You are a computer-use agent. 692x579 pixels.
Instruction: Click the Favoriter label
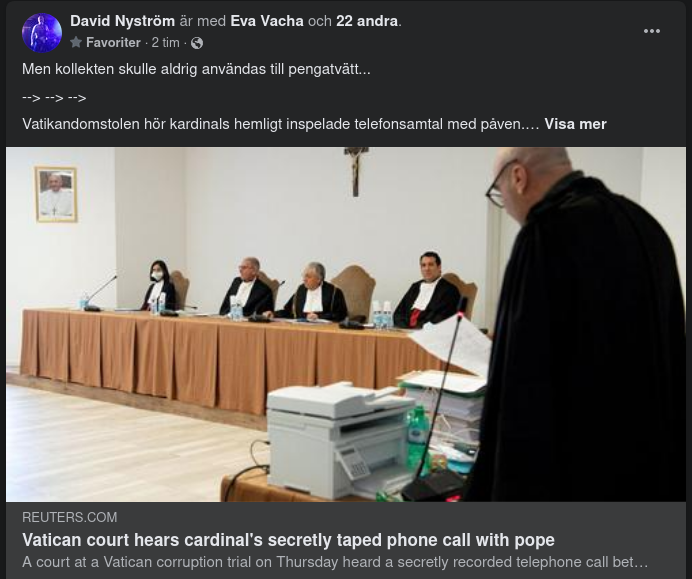(x=113, y=42)
